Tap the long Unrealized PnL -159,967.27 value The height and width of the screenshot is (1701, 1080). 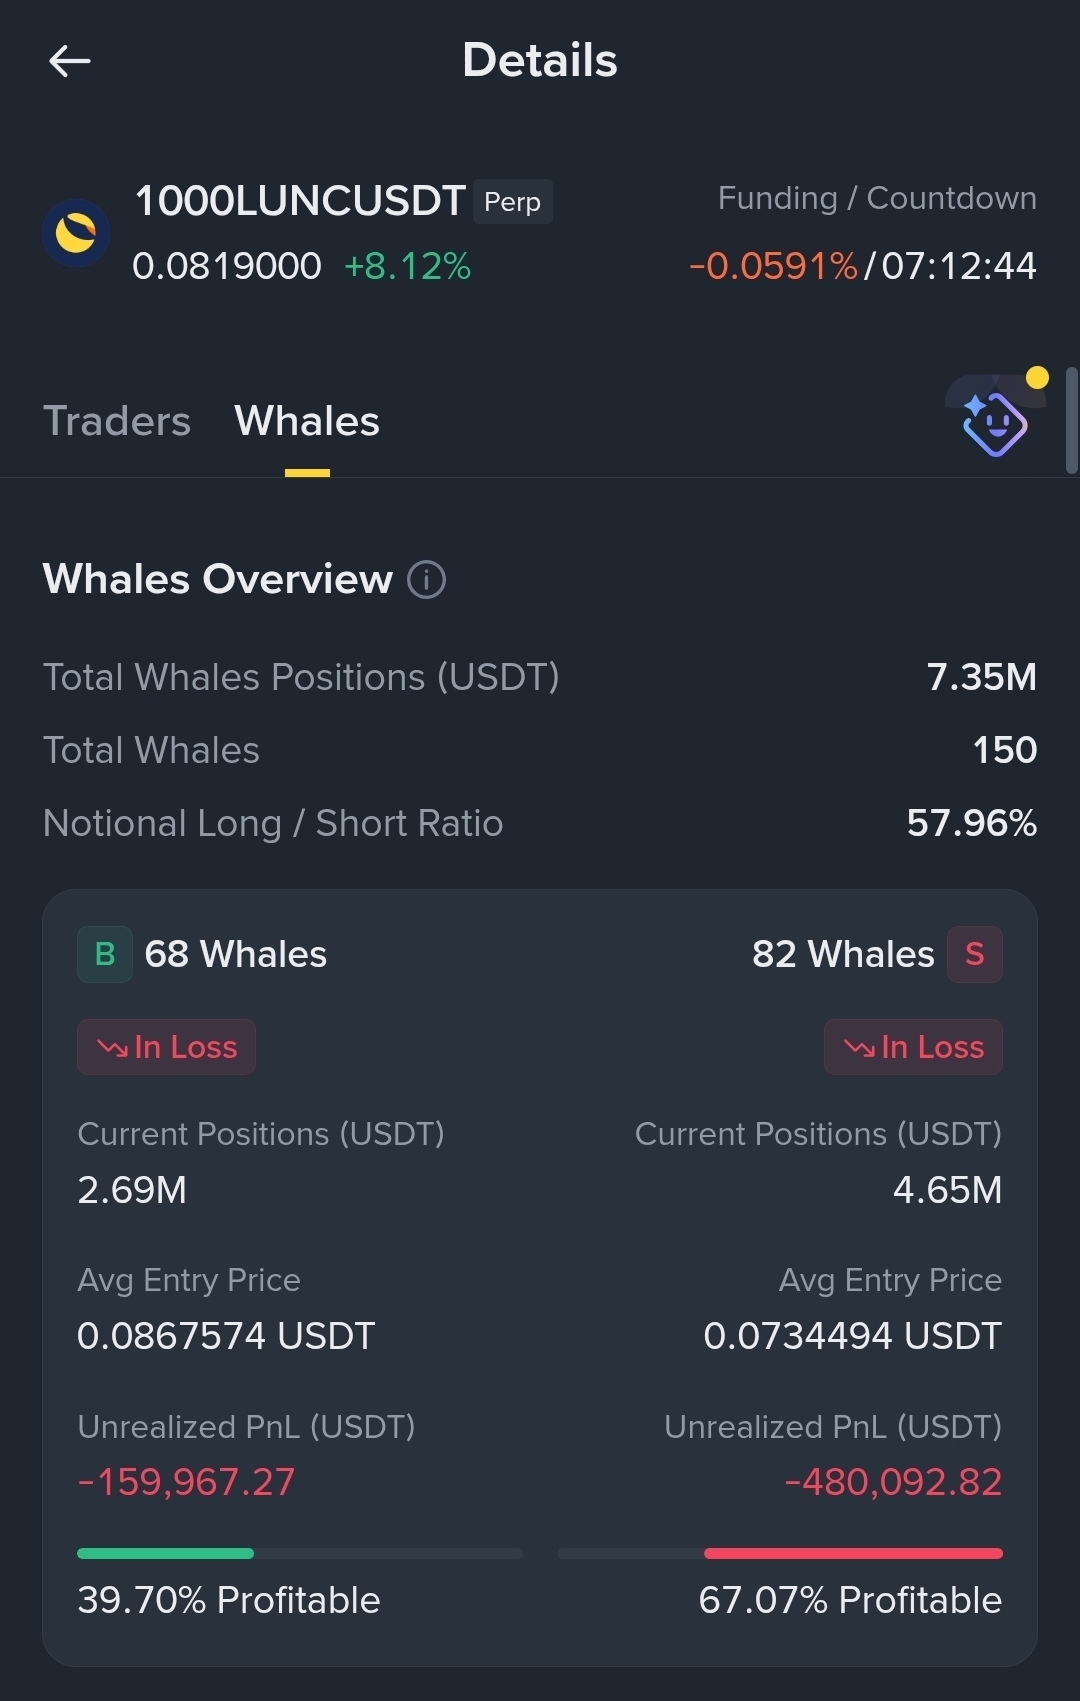point(186,1482)
